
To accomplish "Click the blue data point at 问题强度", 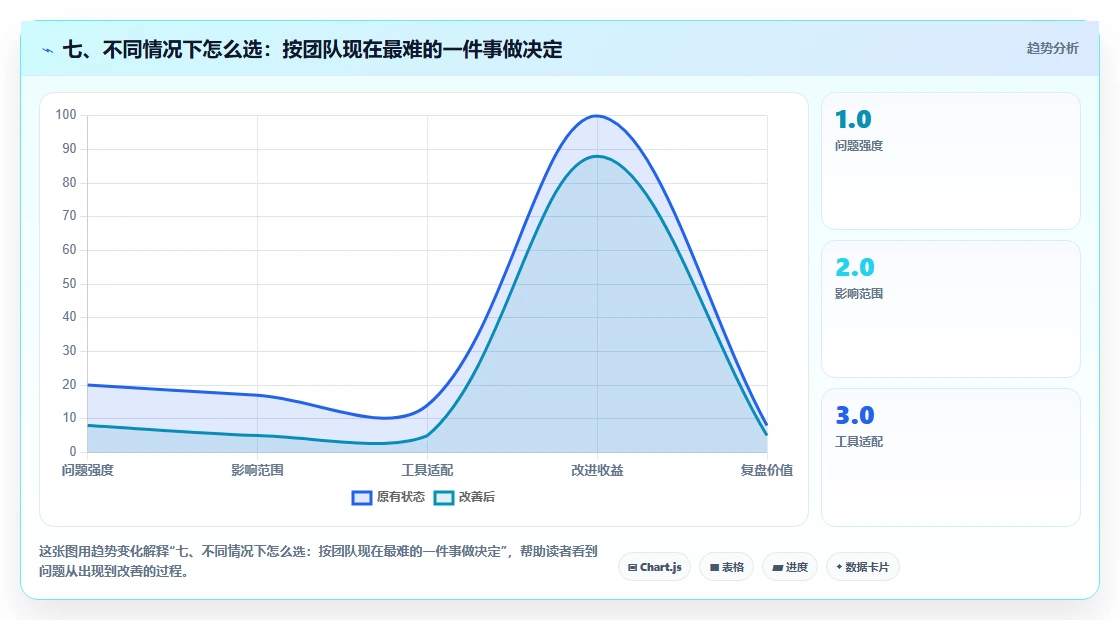I will (87, 385).
